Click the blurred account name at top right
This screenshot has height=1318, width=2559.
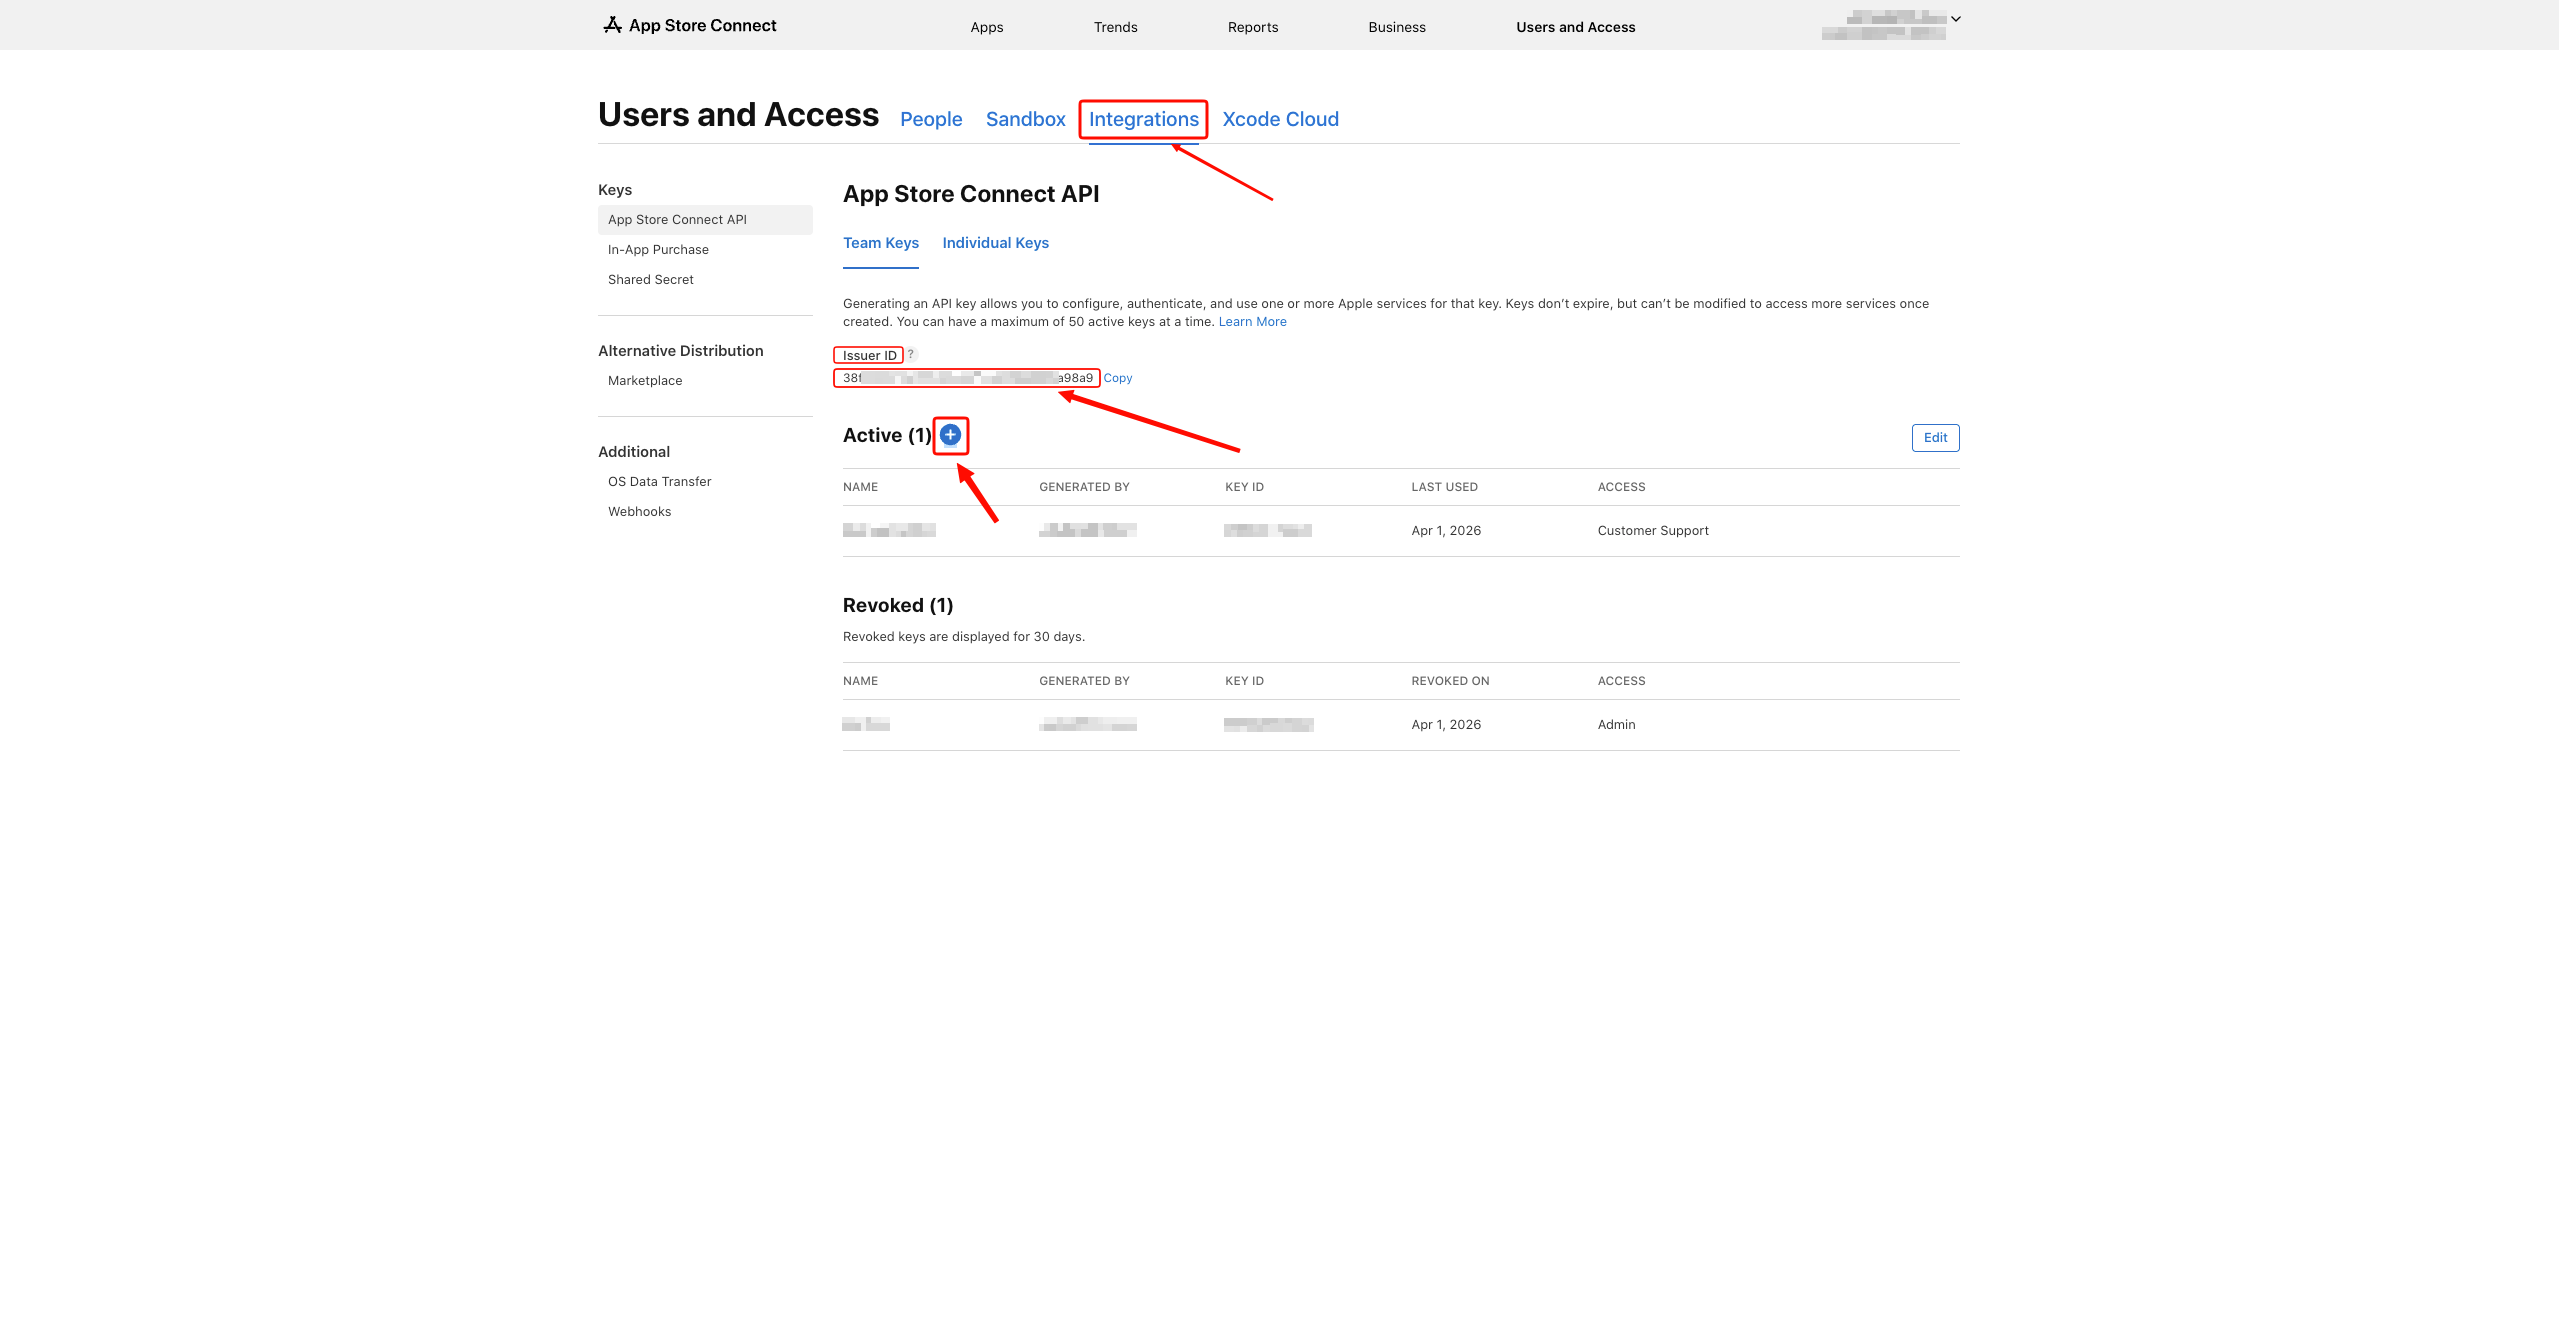1884,25
